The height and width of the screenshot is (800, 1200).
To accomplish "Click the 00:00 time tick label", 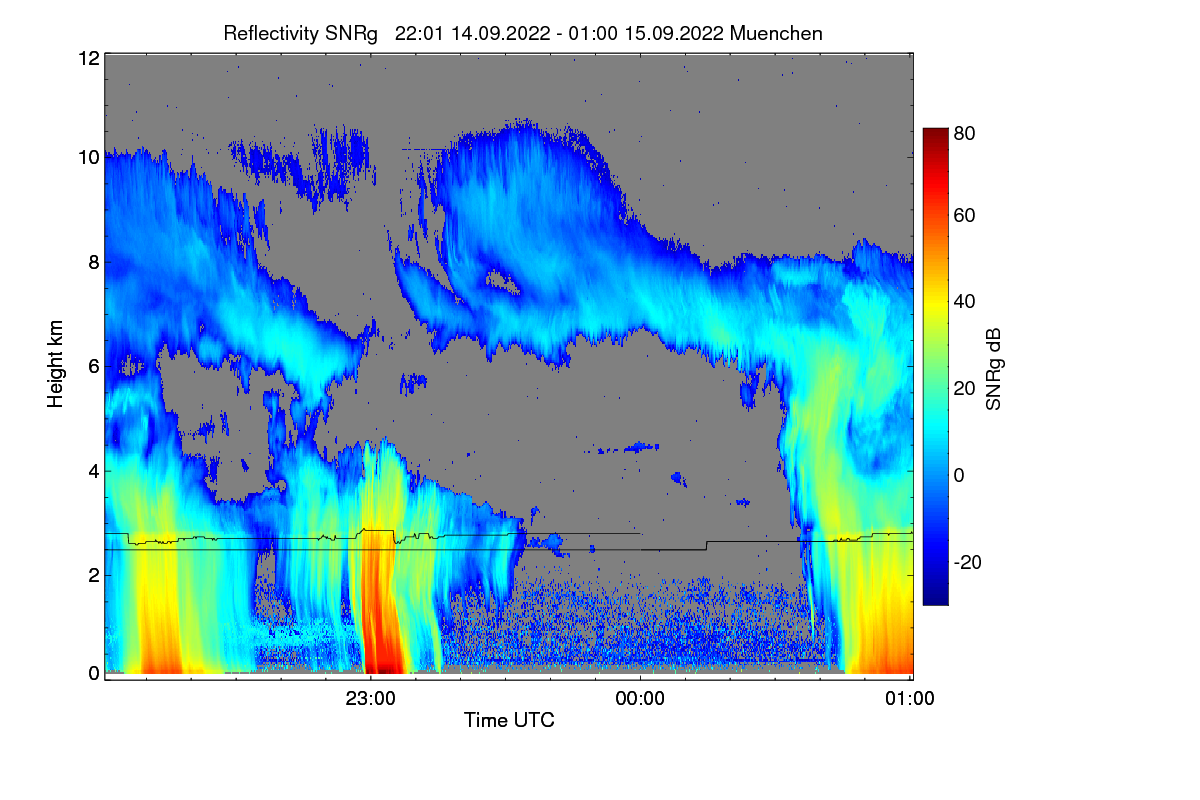I will pos(640,698).
